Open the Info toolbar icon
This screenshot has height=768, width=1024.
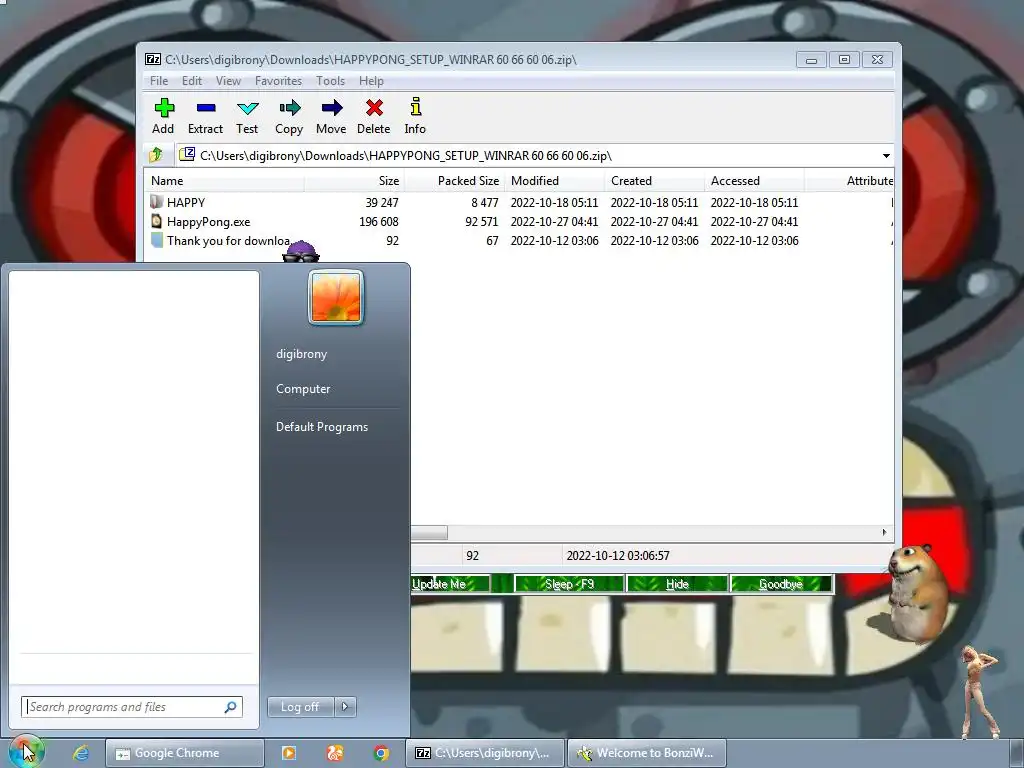pos(415,106)
